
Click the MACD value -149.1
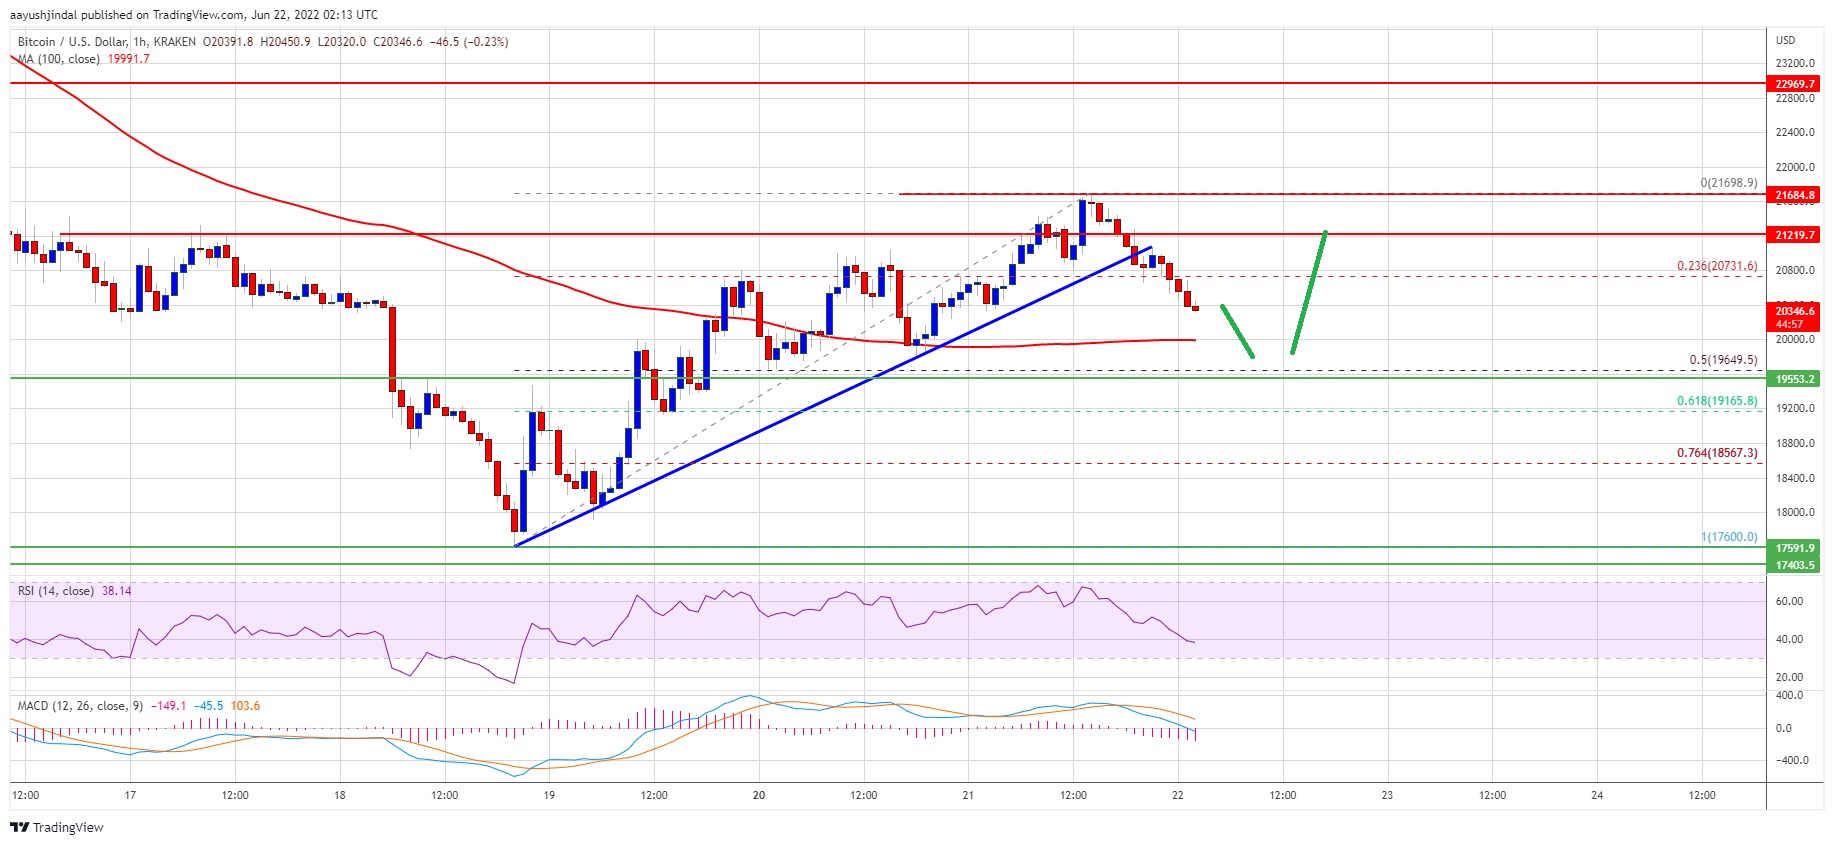coord(170,706)
